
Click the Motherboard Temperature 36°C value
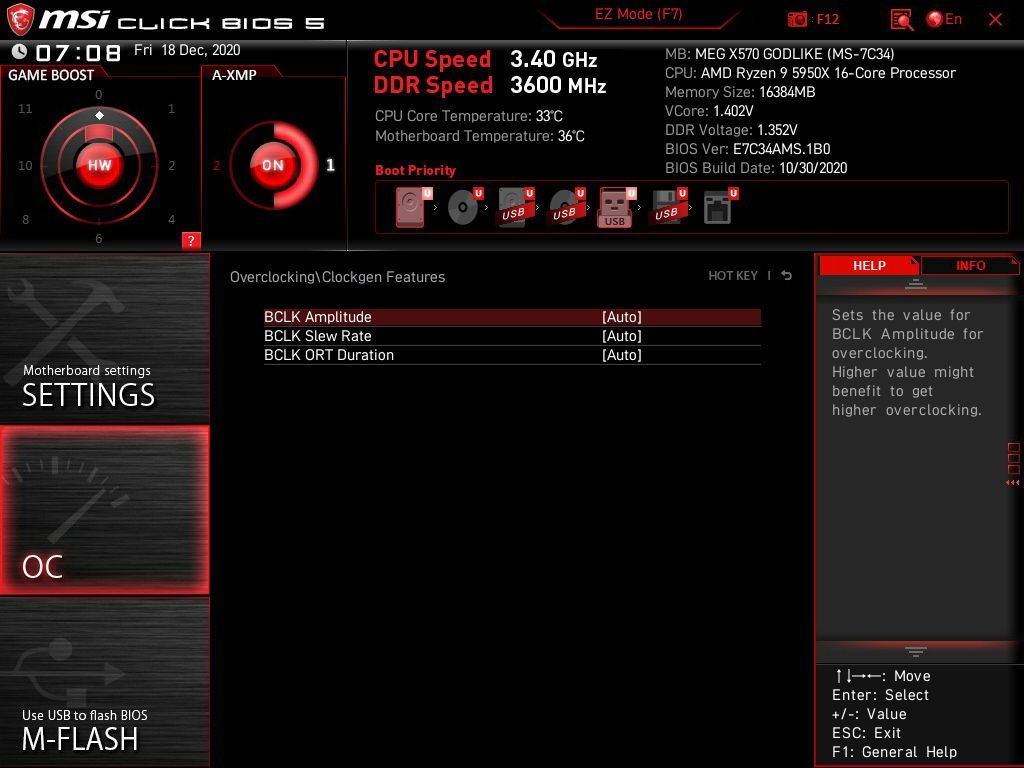pos(571,136)
